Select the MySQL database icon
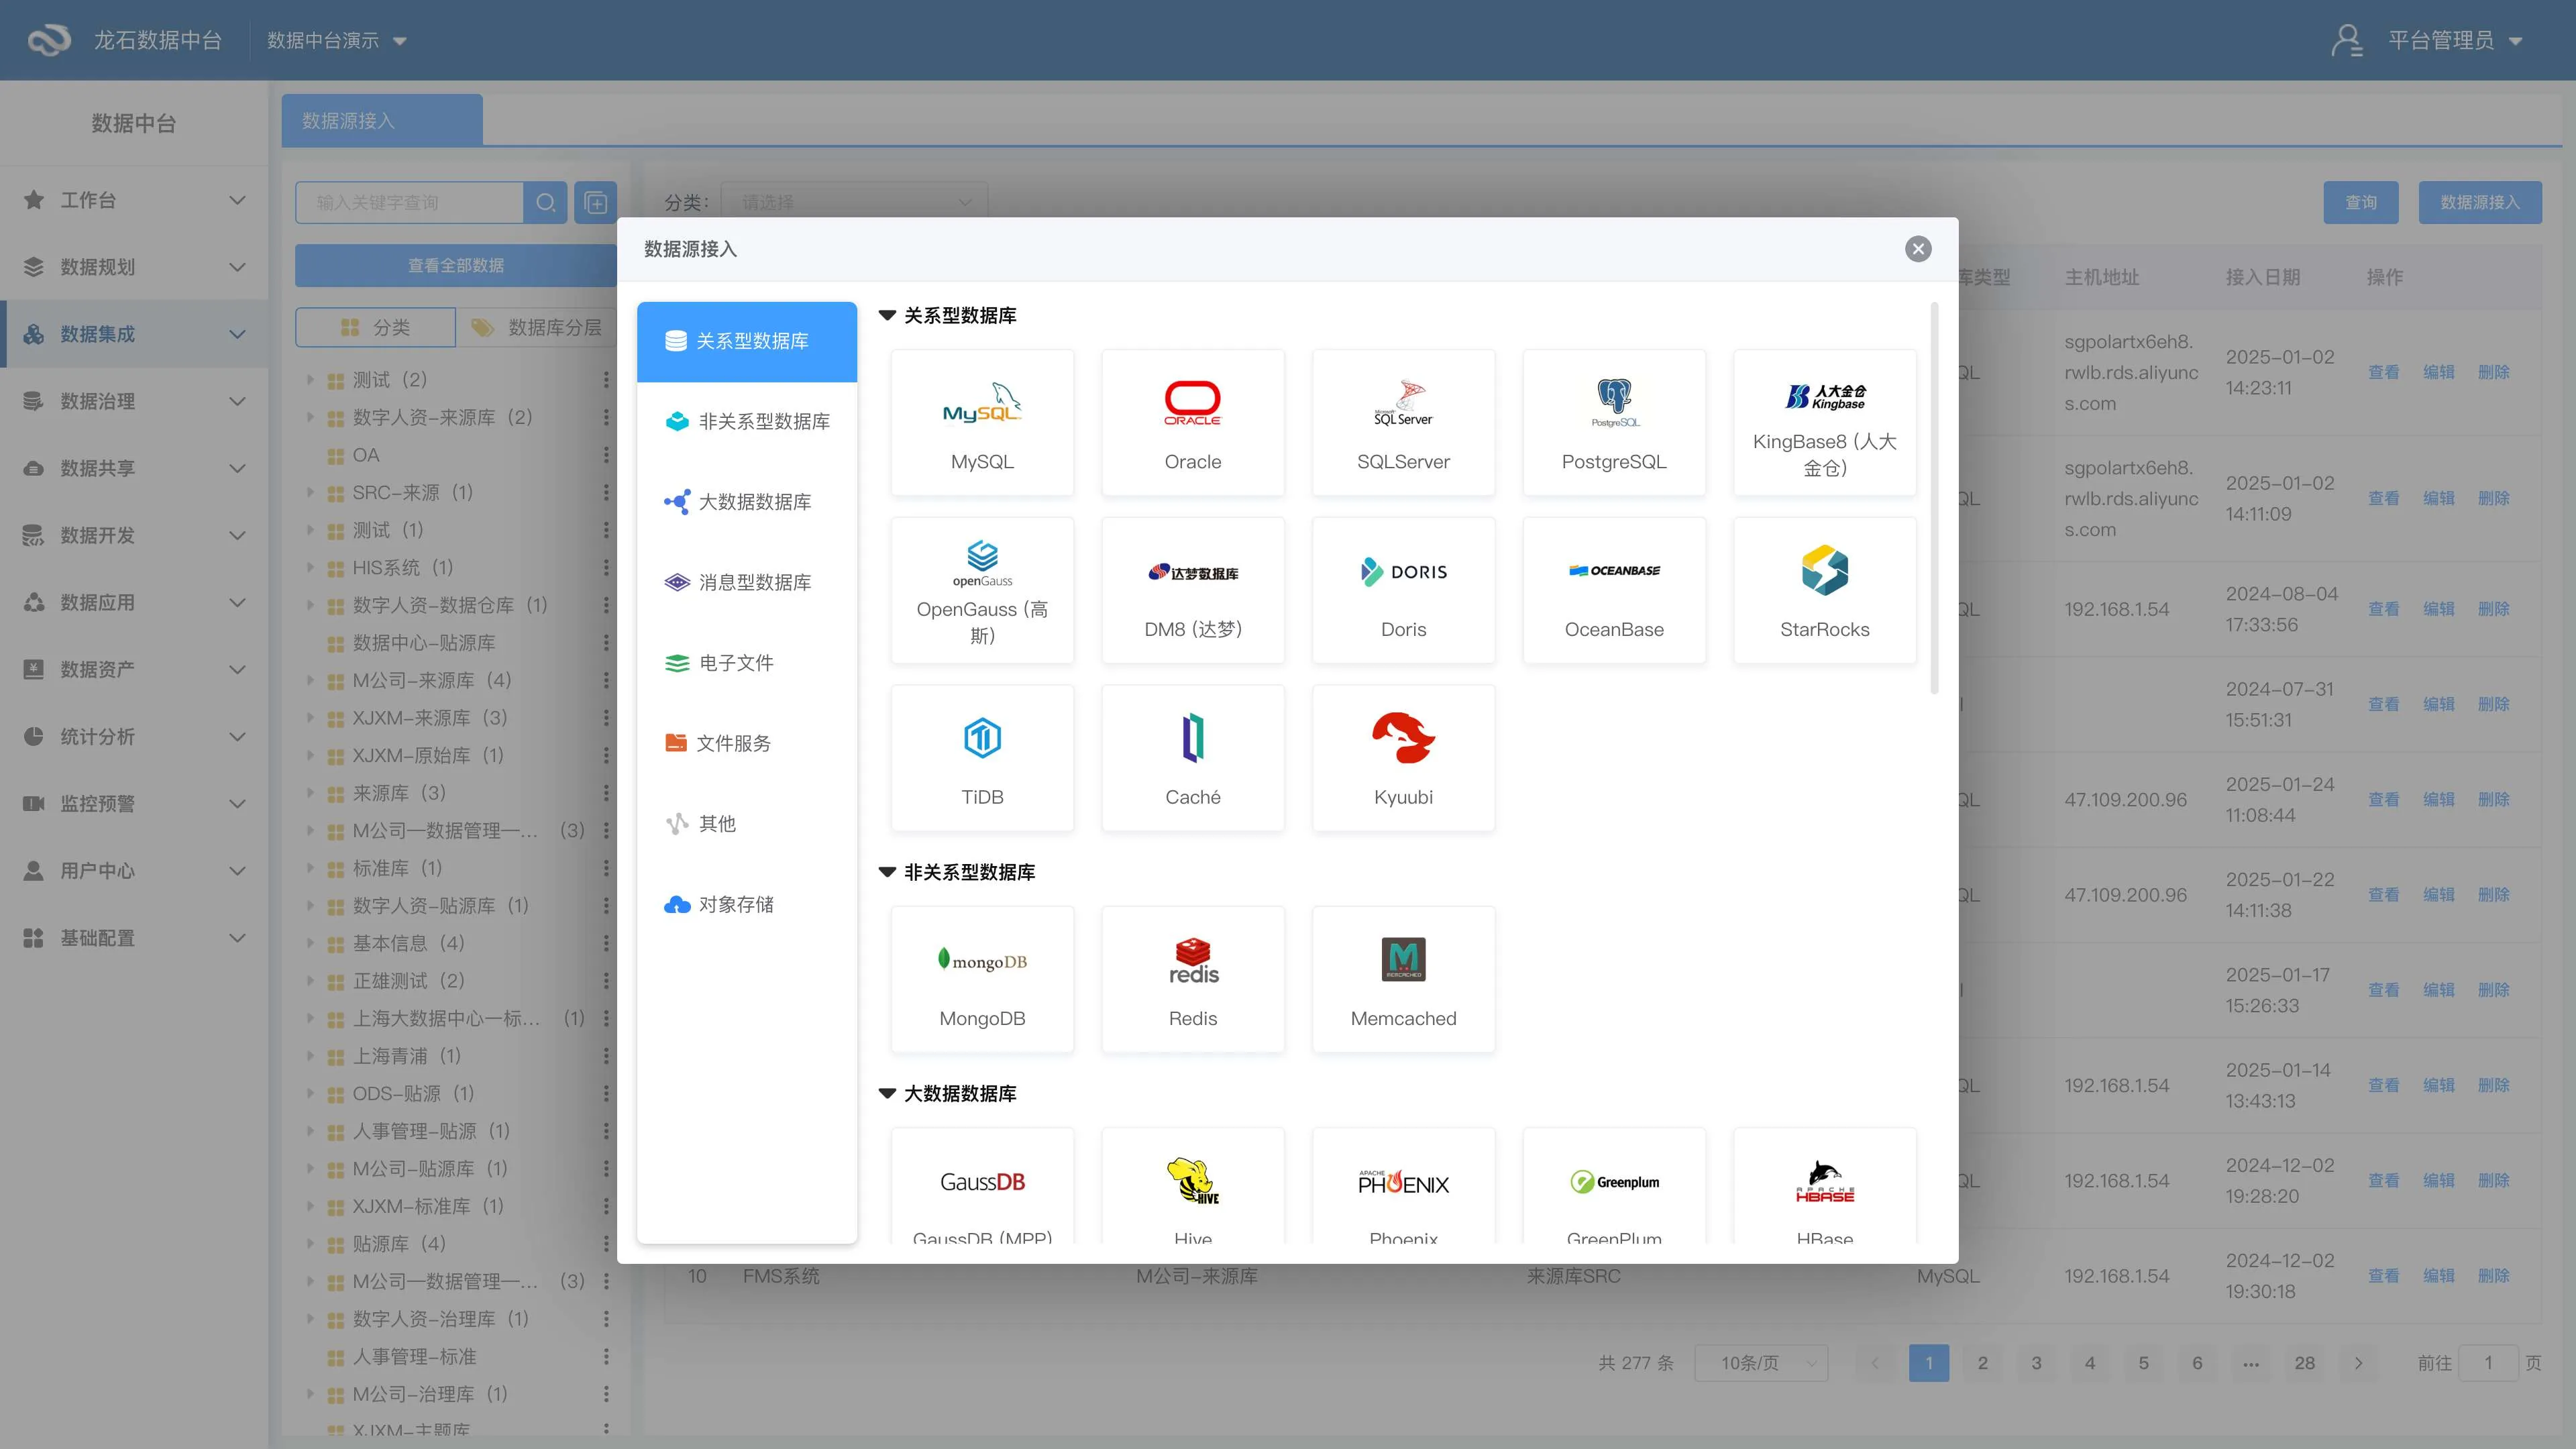 coord(982,403)
